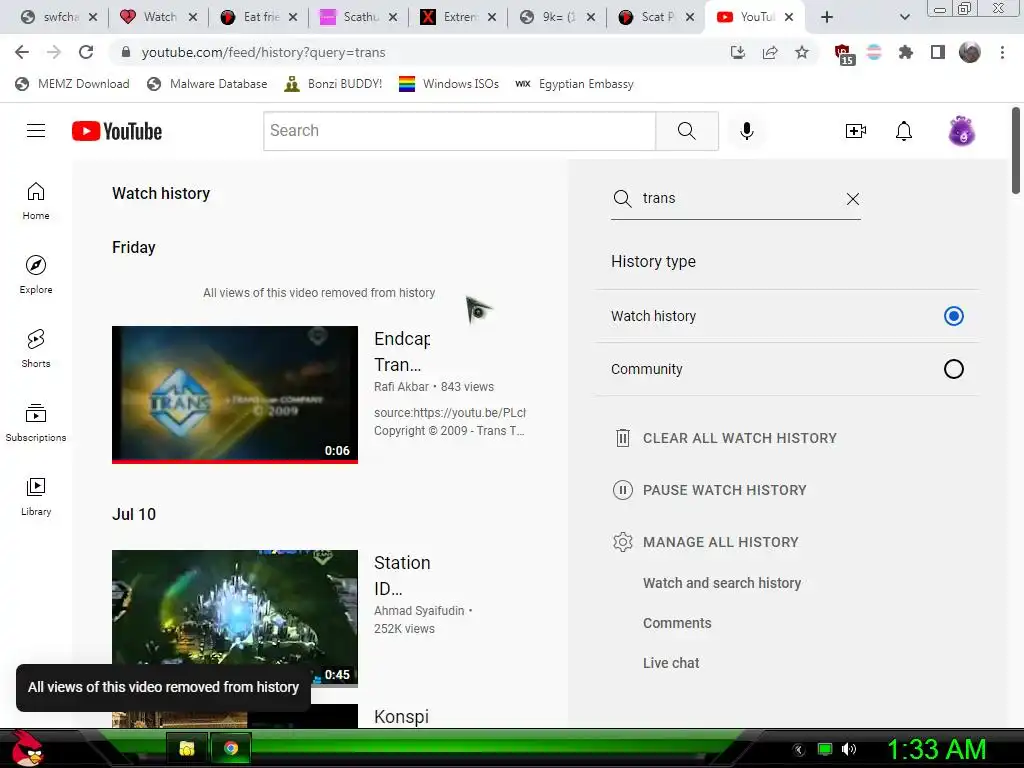Viewport: 1024px width, 768px height.
Task: Open the MEMZ Download bookmark
Action: [x=72, y=84]
